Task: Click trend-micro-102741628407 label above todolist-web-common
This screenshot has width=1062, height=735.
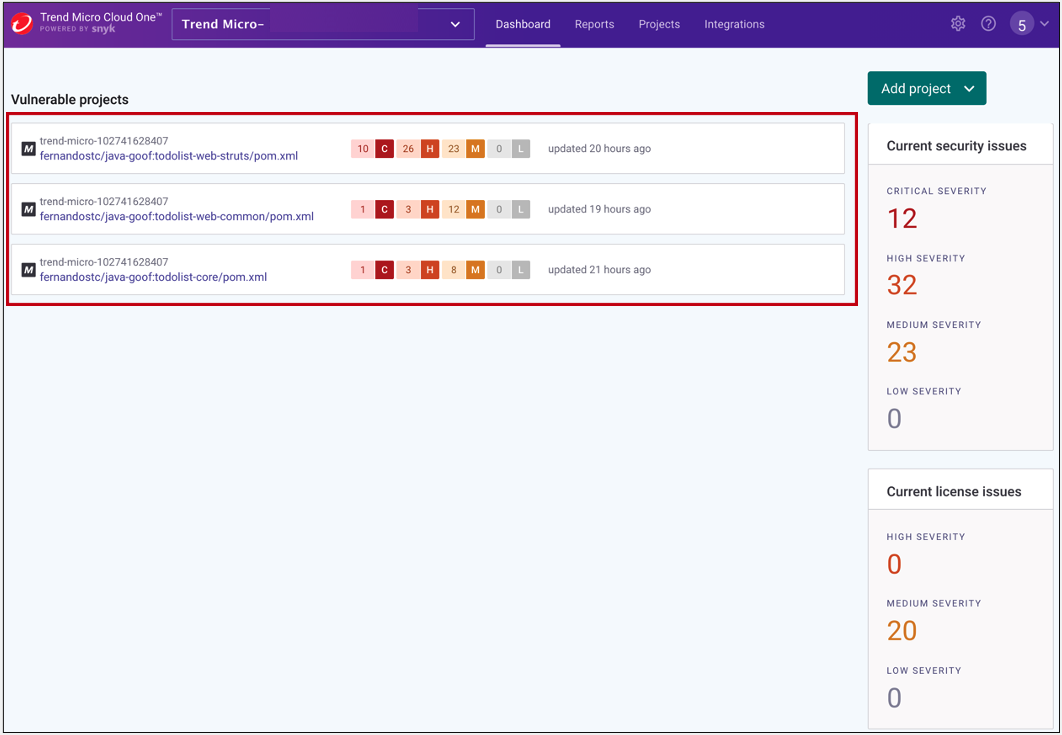Action: (104, 201)
